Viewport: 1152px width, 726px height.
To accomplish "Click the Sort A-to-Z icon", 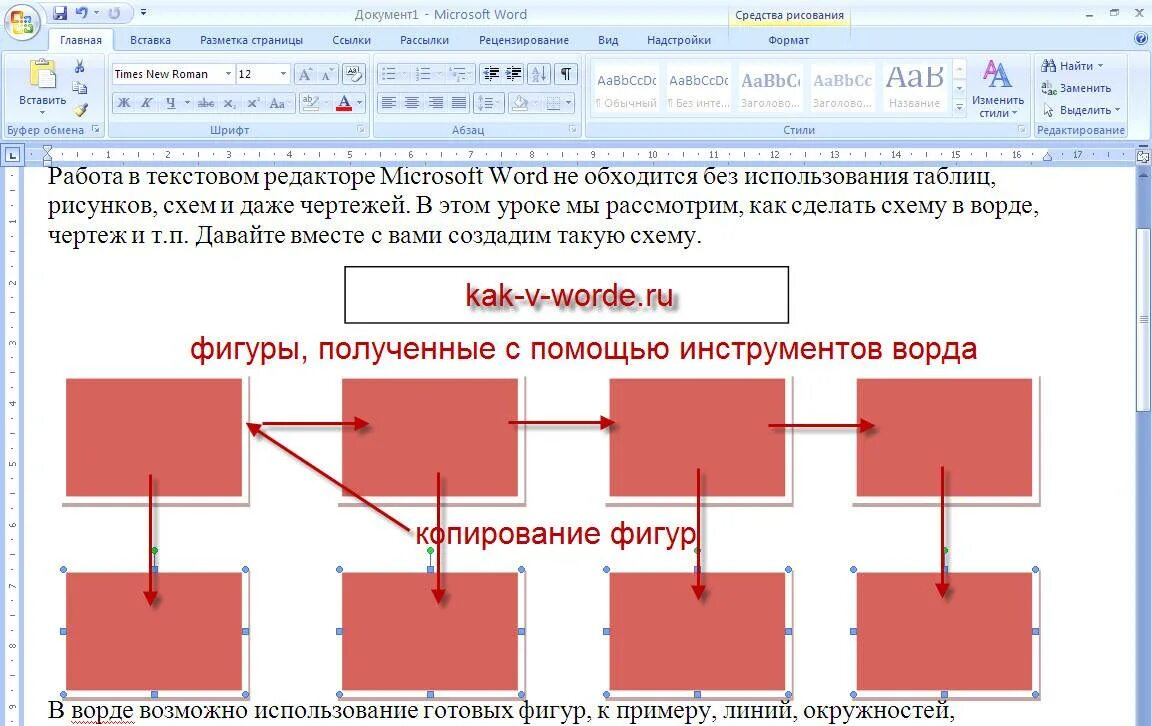I will click(x=539, y=73).
